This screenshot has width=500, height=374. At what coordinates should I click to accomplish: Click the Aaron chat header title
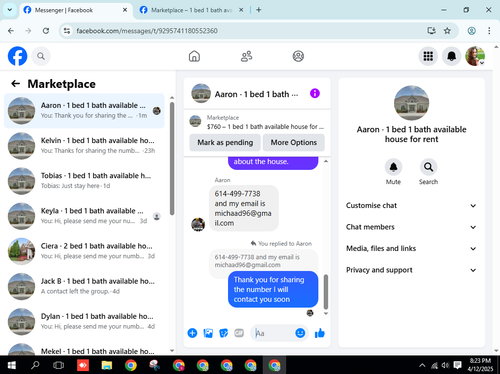click(x=256, y=94)
